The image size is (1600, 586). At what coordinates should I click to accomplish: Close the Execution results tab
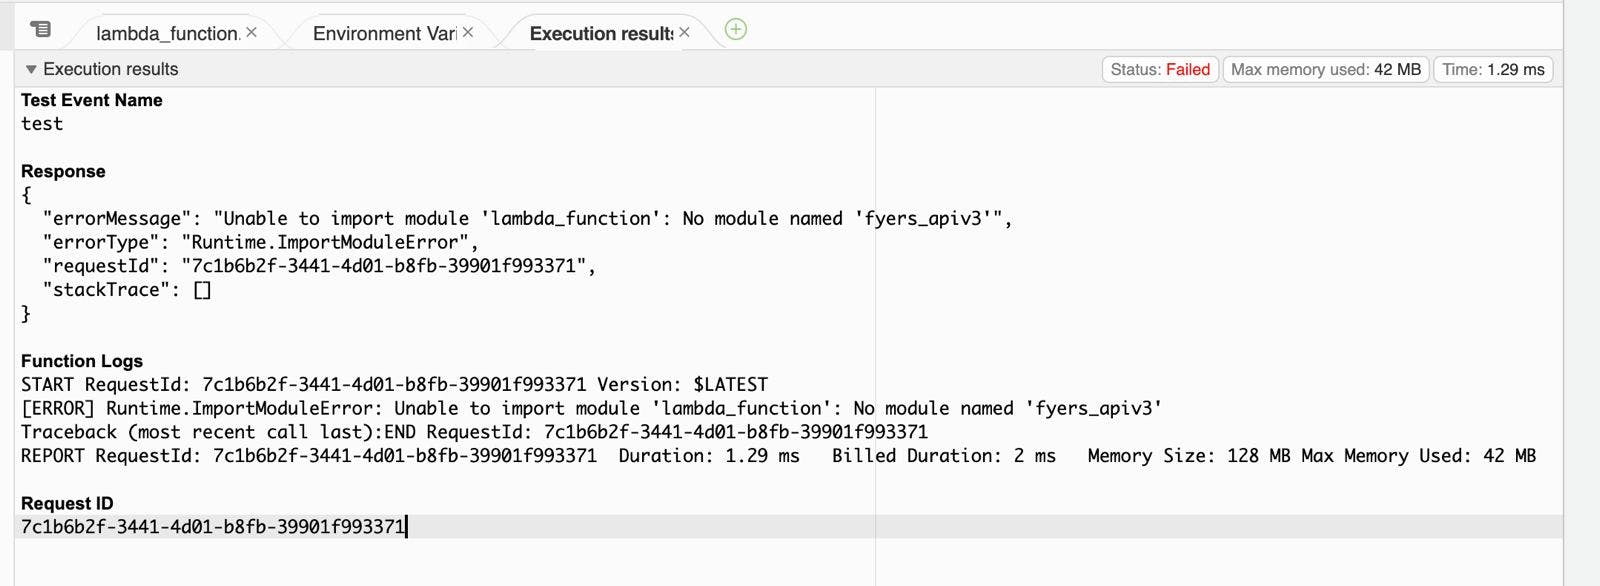click(684, 33)
